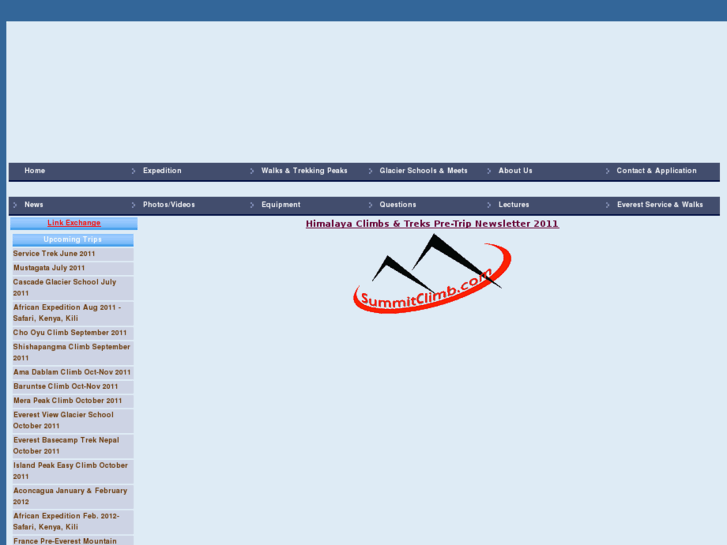Click the arrow icon before Lectures
The height and width of the screenshot is (545, 727).
tap(489, 205)
